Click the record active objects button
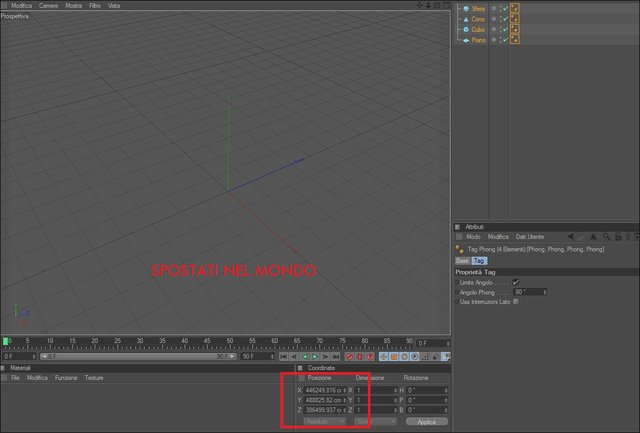 tap(349, 357)
